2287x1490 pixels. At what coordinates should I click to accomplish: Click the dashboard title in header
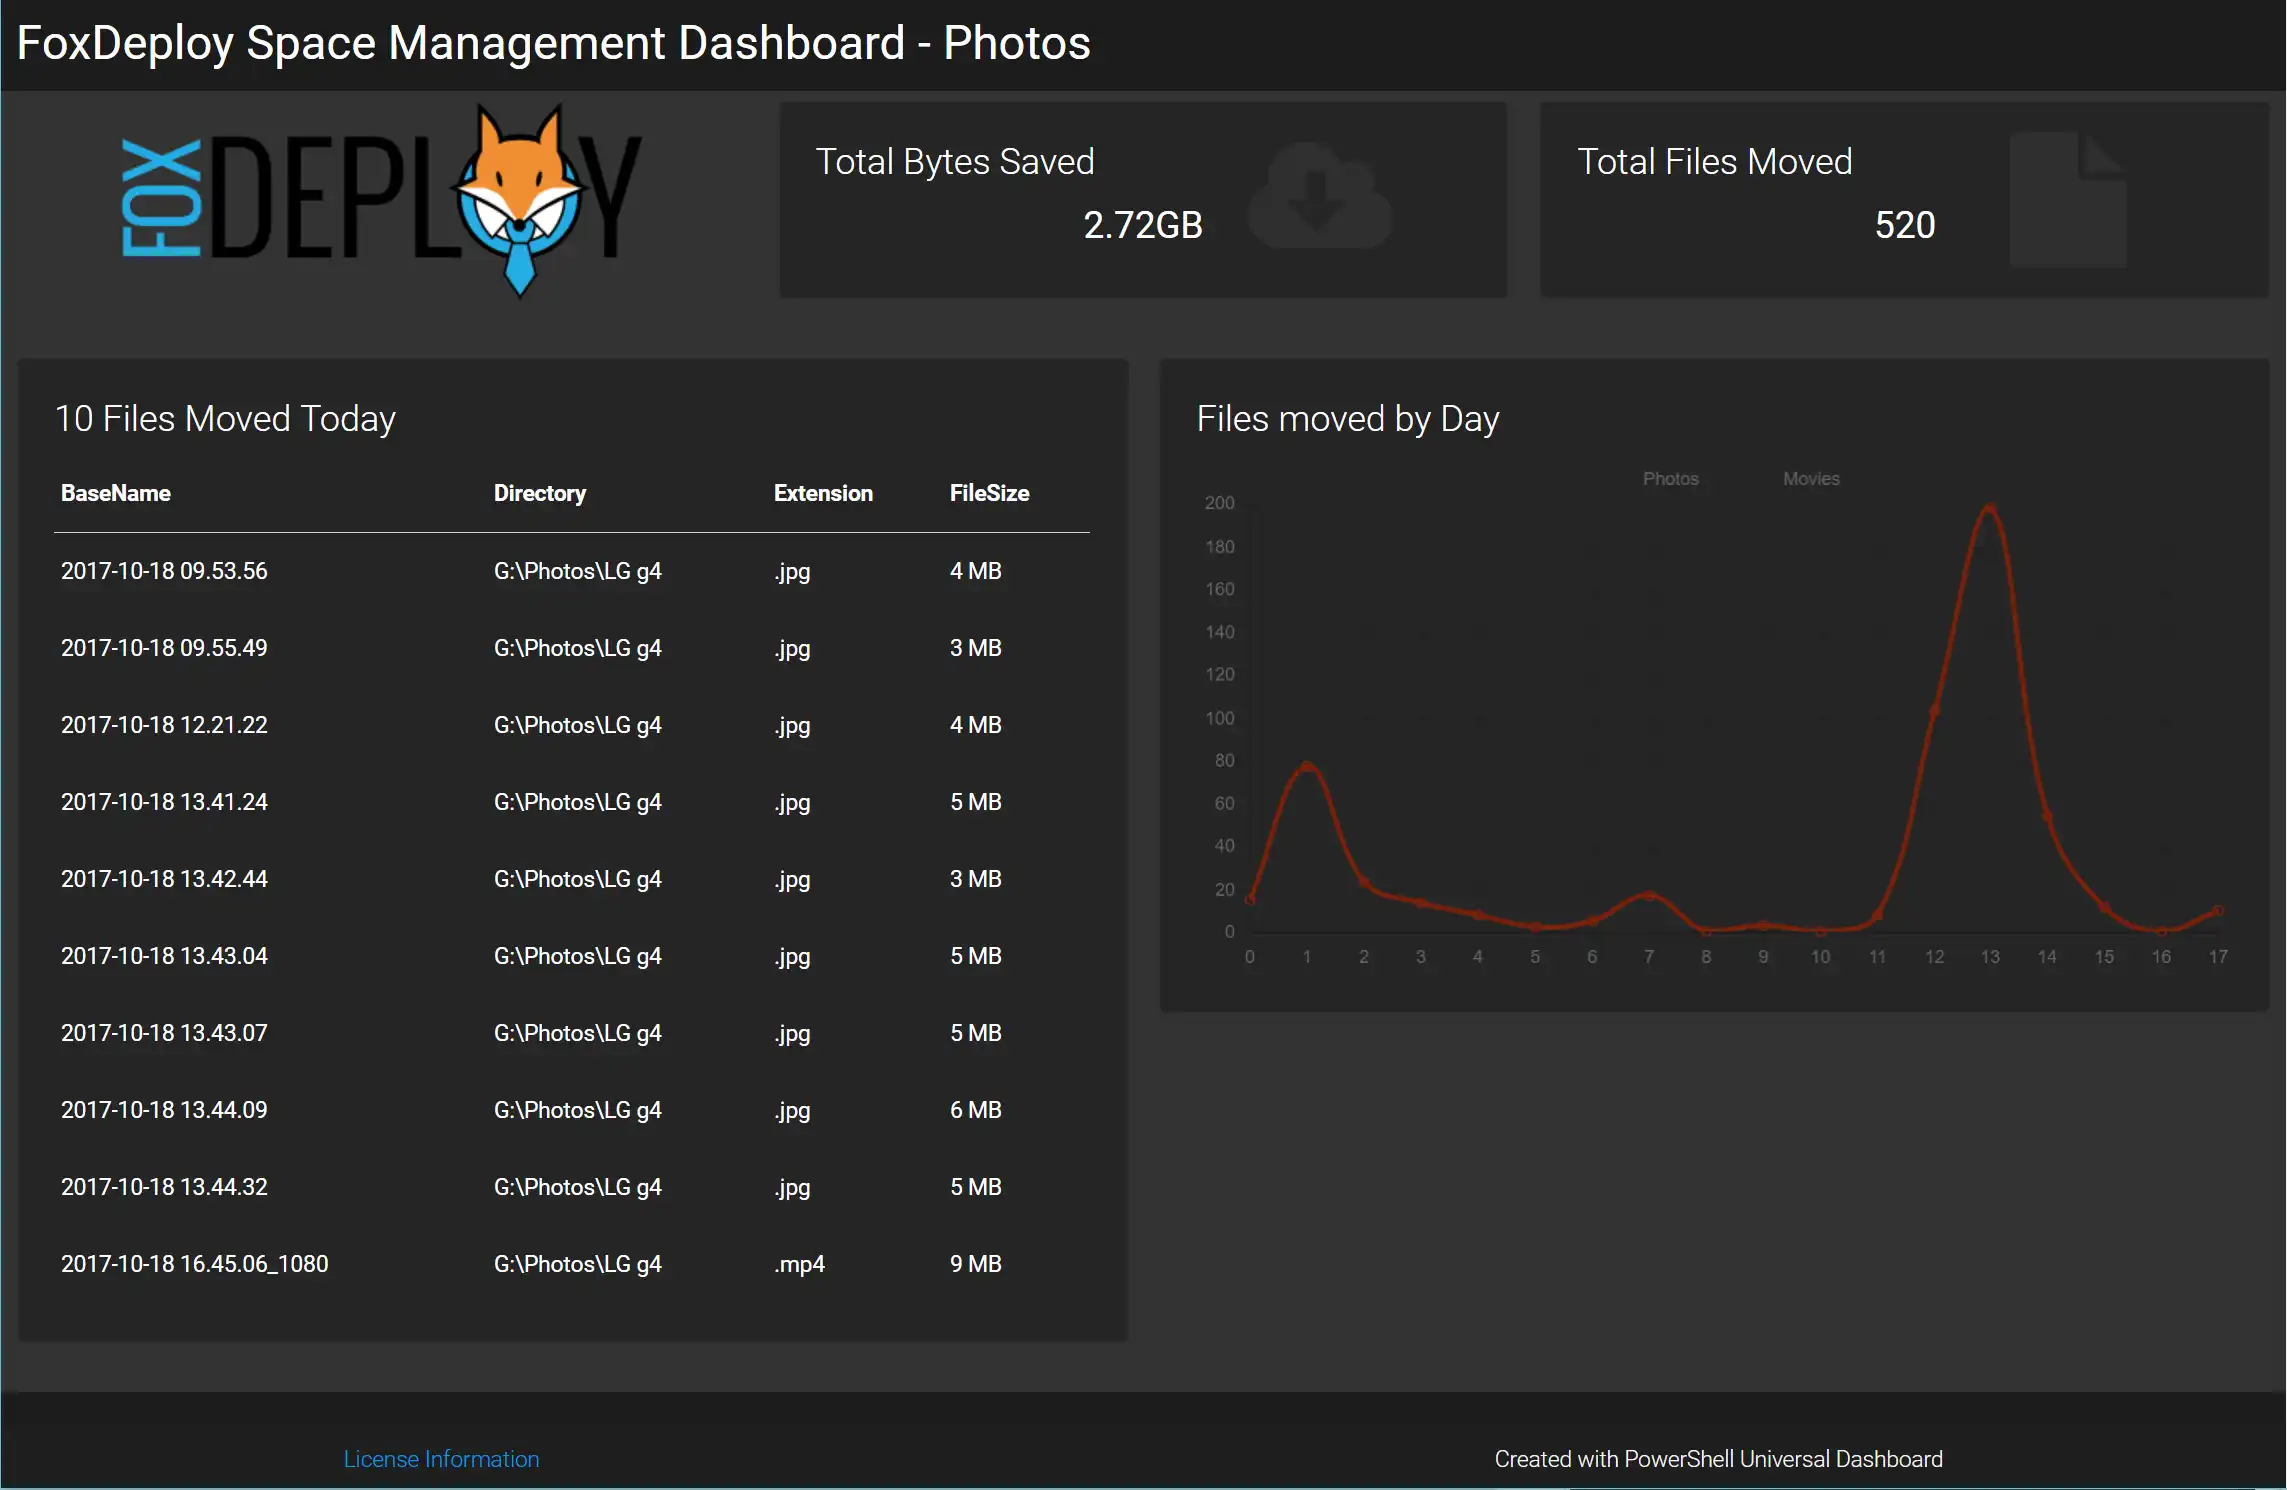click(x=553, y=43)
